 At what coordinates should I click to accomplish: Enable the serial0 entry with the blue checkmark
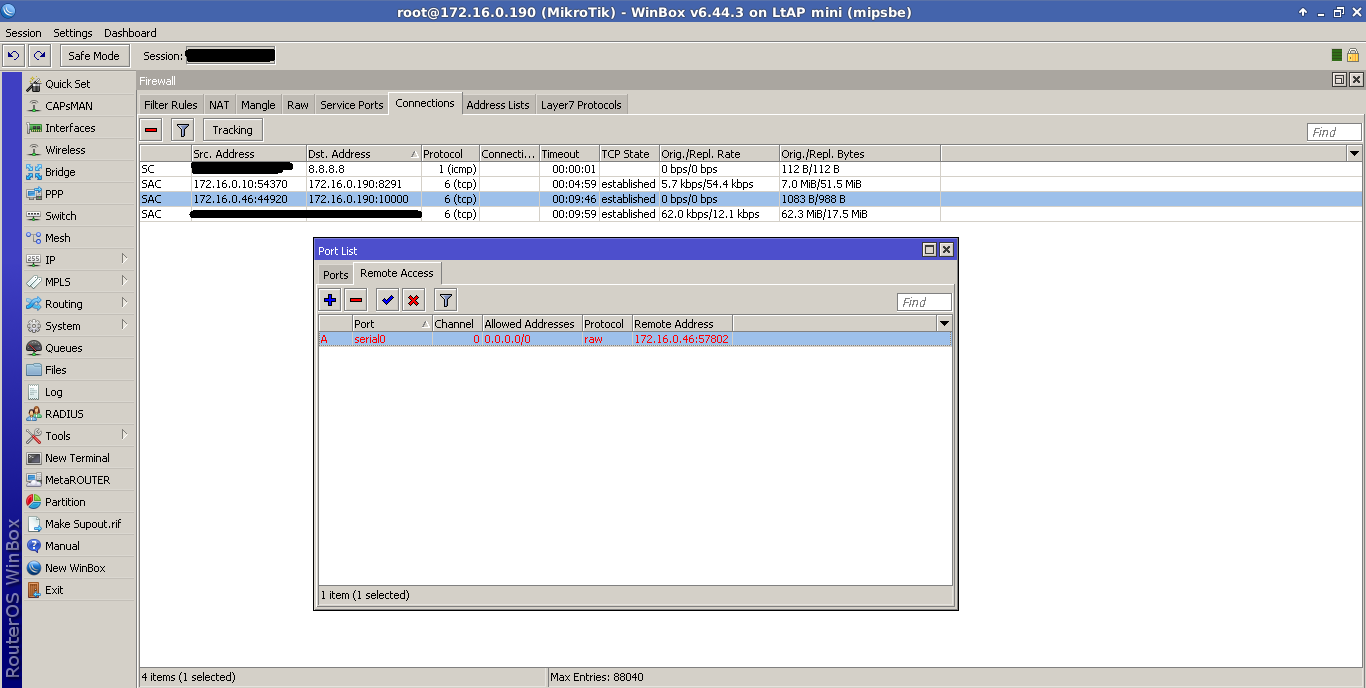click(387, 299)
